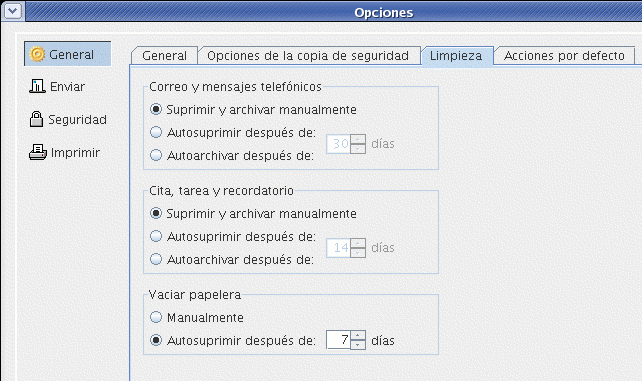
Task: Select the General sun icon in sidebar
Action: (x=37, y=54)
